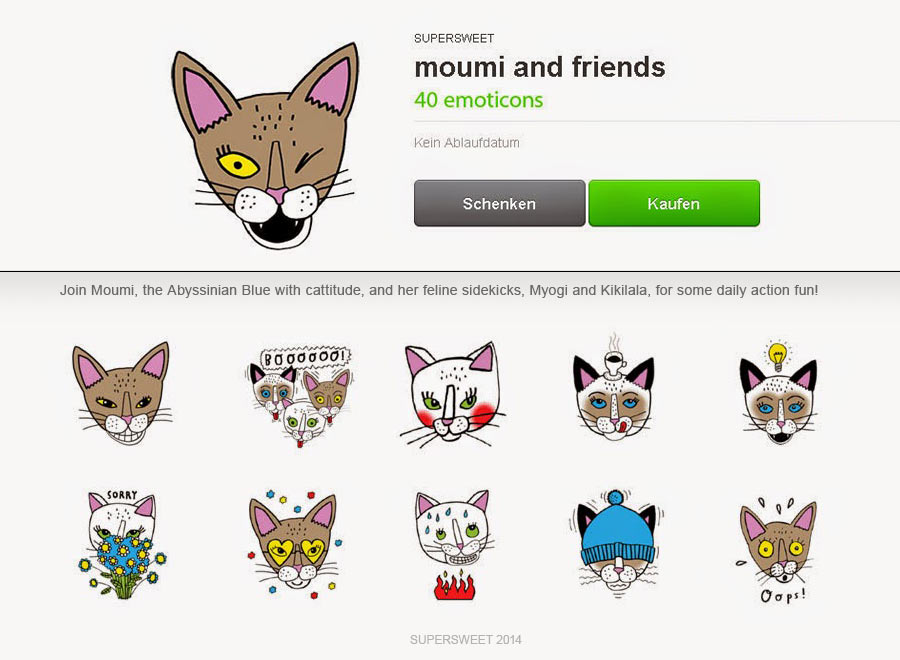The height and width of the screenshot is (660, 900).
Task: Choose the blushing white cat sticker
Action: [452, 395]
